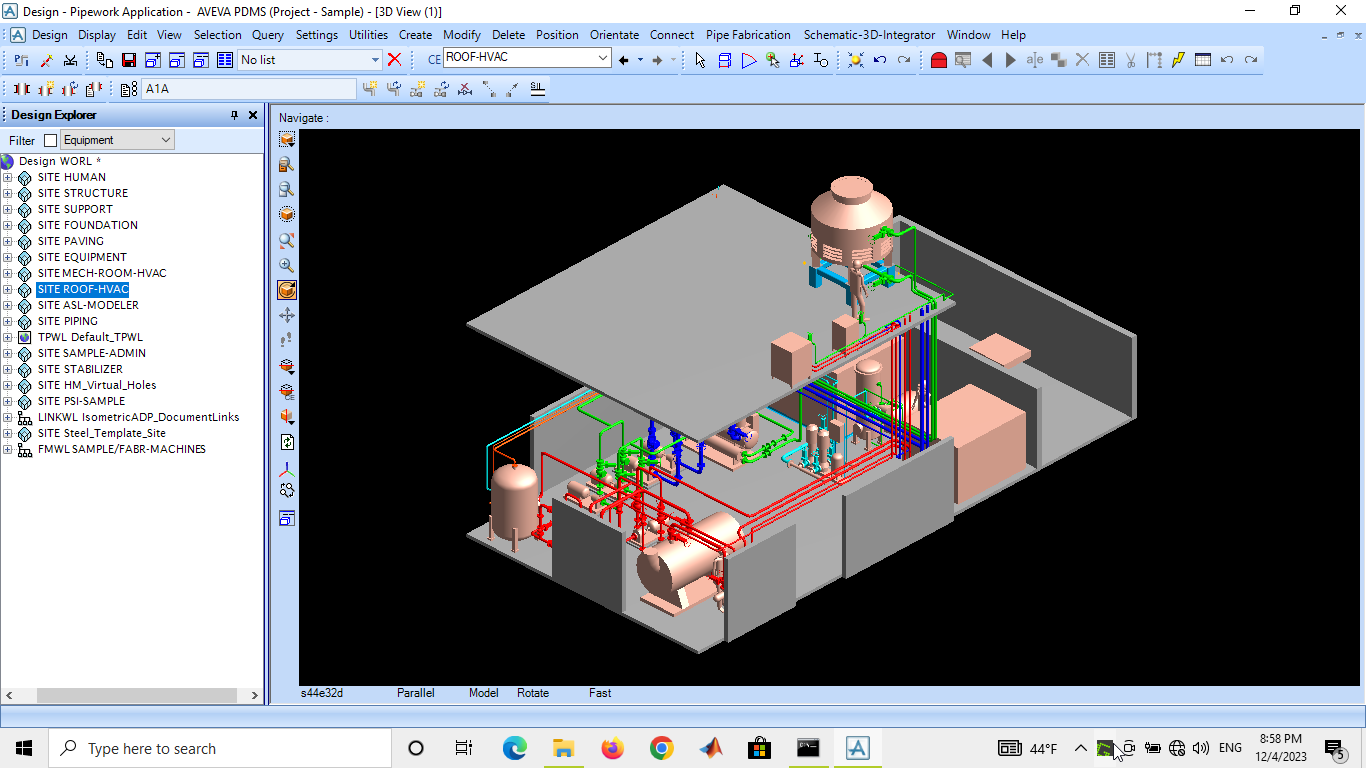Image resolution: width=1366 pixels, height=768 pixels.
Task: Click the walk footprints icon
Action: 287,340
